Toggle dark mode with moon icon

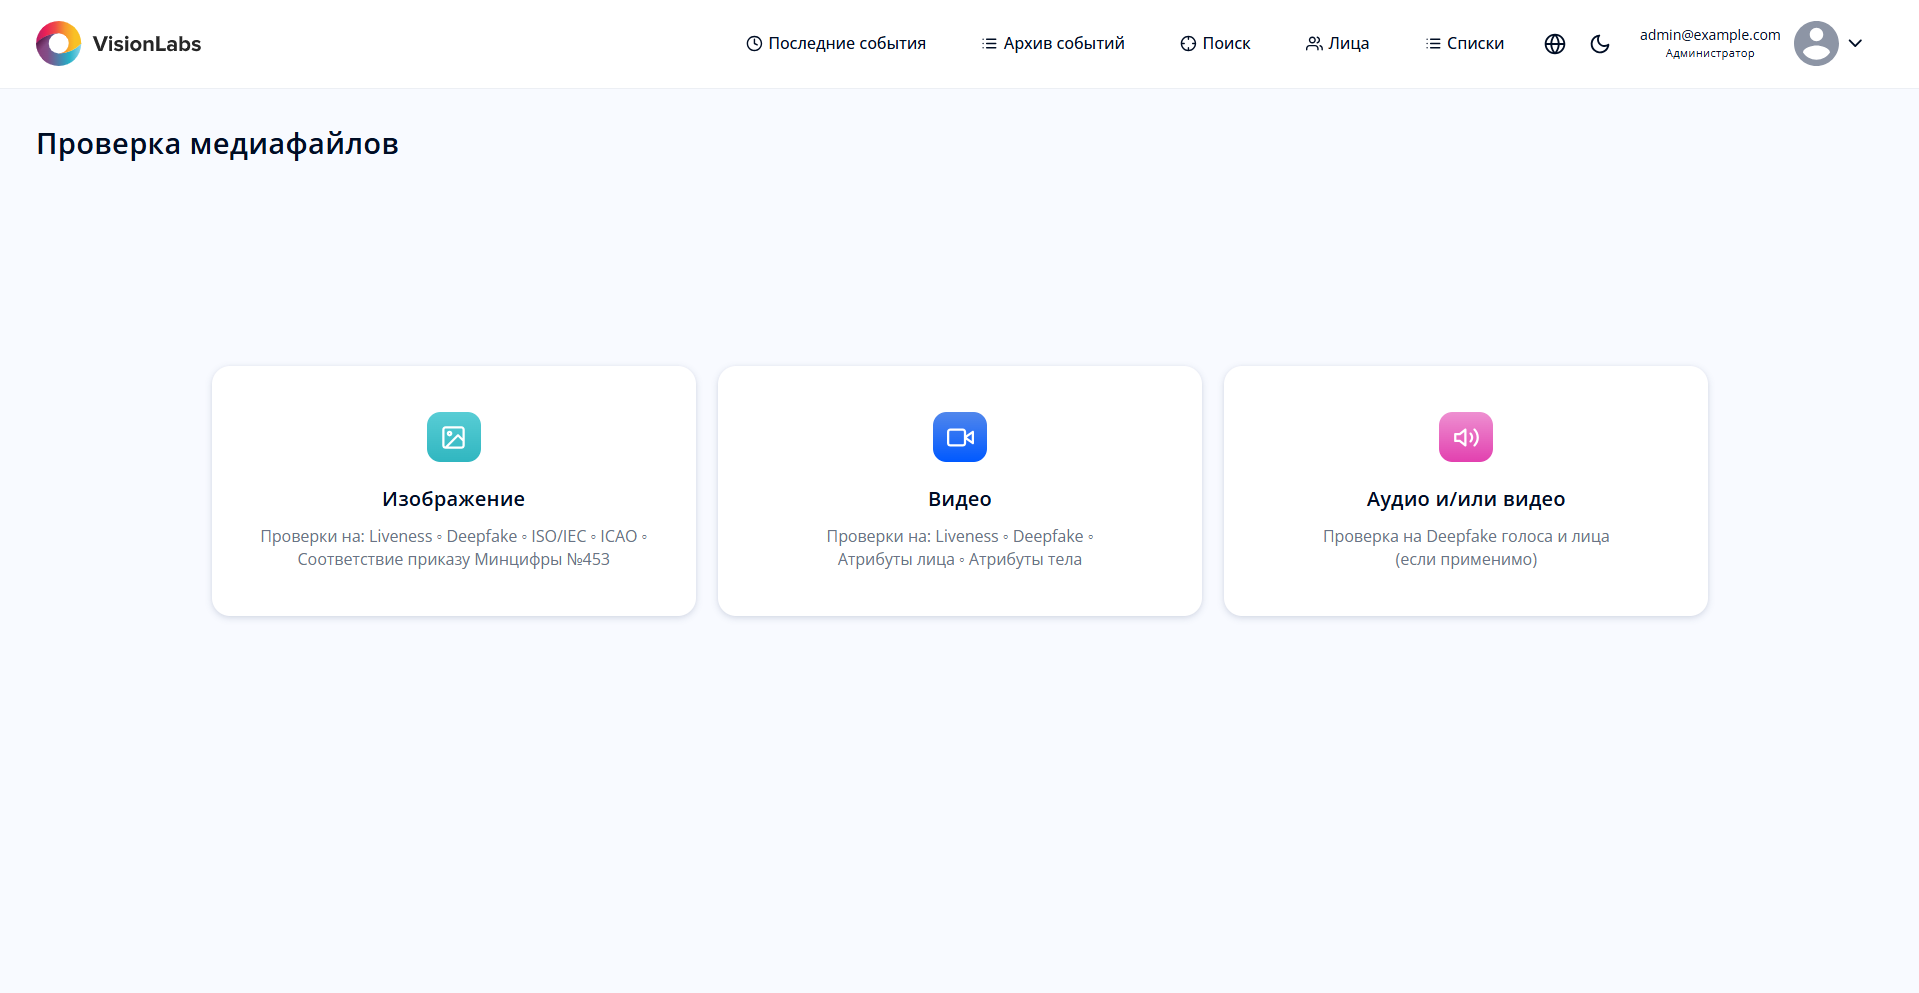[1600, 44]
